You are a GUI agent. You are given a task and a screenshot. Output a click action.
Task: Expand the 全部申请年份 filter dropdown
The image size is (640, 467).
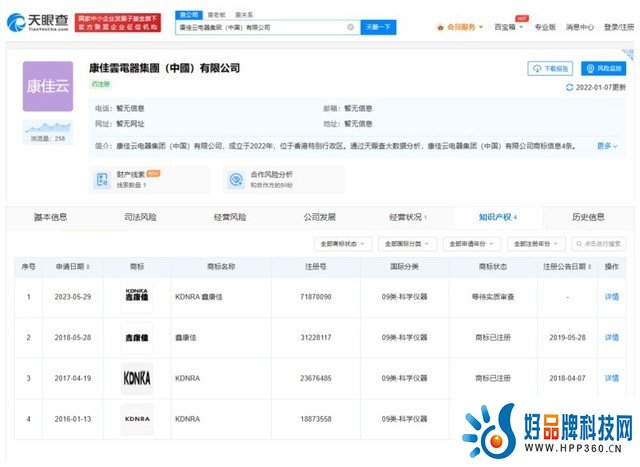[x=471, y=244]
